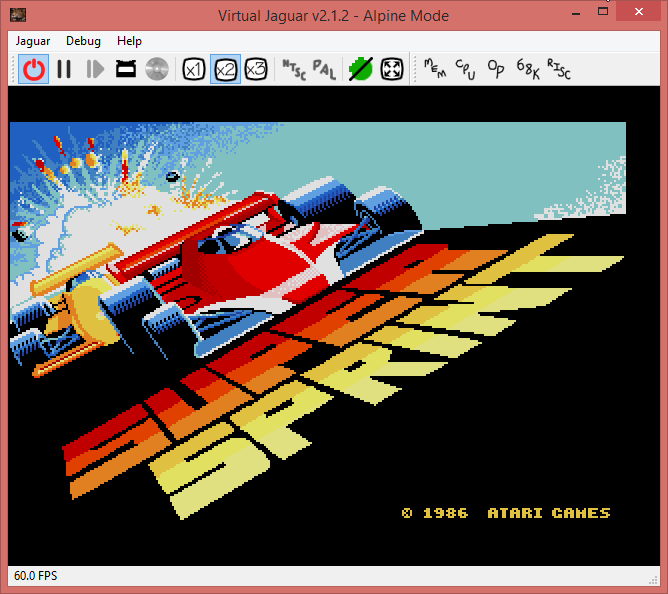This screenshot has height=594, width=668.
Task: Select NTSC video mode
Action: click(293, 69)
